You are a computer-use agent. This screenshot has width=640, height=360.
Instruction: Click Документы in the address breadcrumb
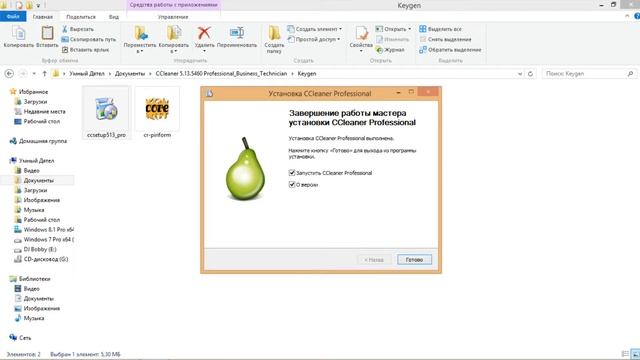(x=130, y=73)
